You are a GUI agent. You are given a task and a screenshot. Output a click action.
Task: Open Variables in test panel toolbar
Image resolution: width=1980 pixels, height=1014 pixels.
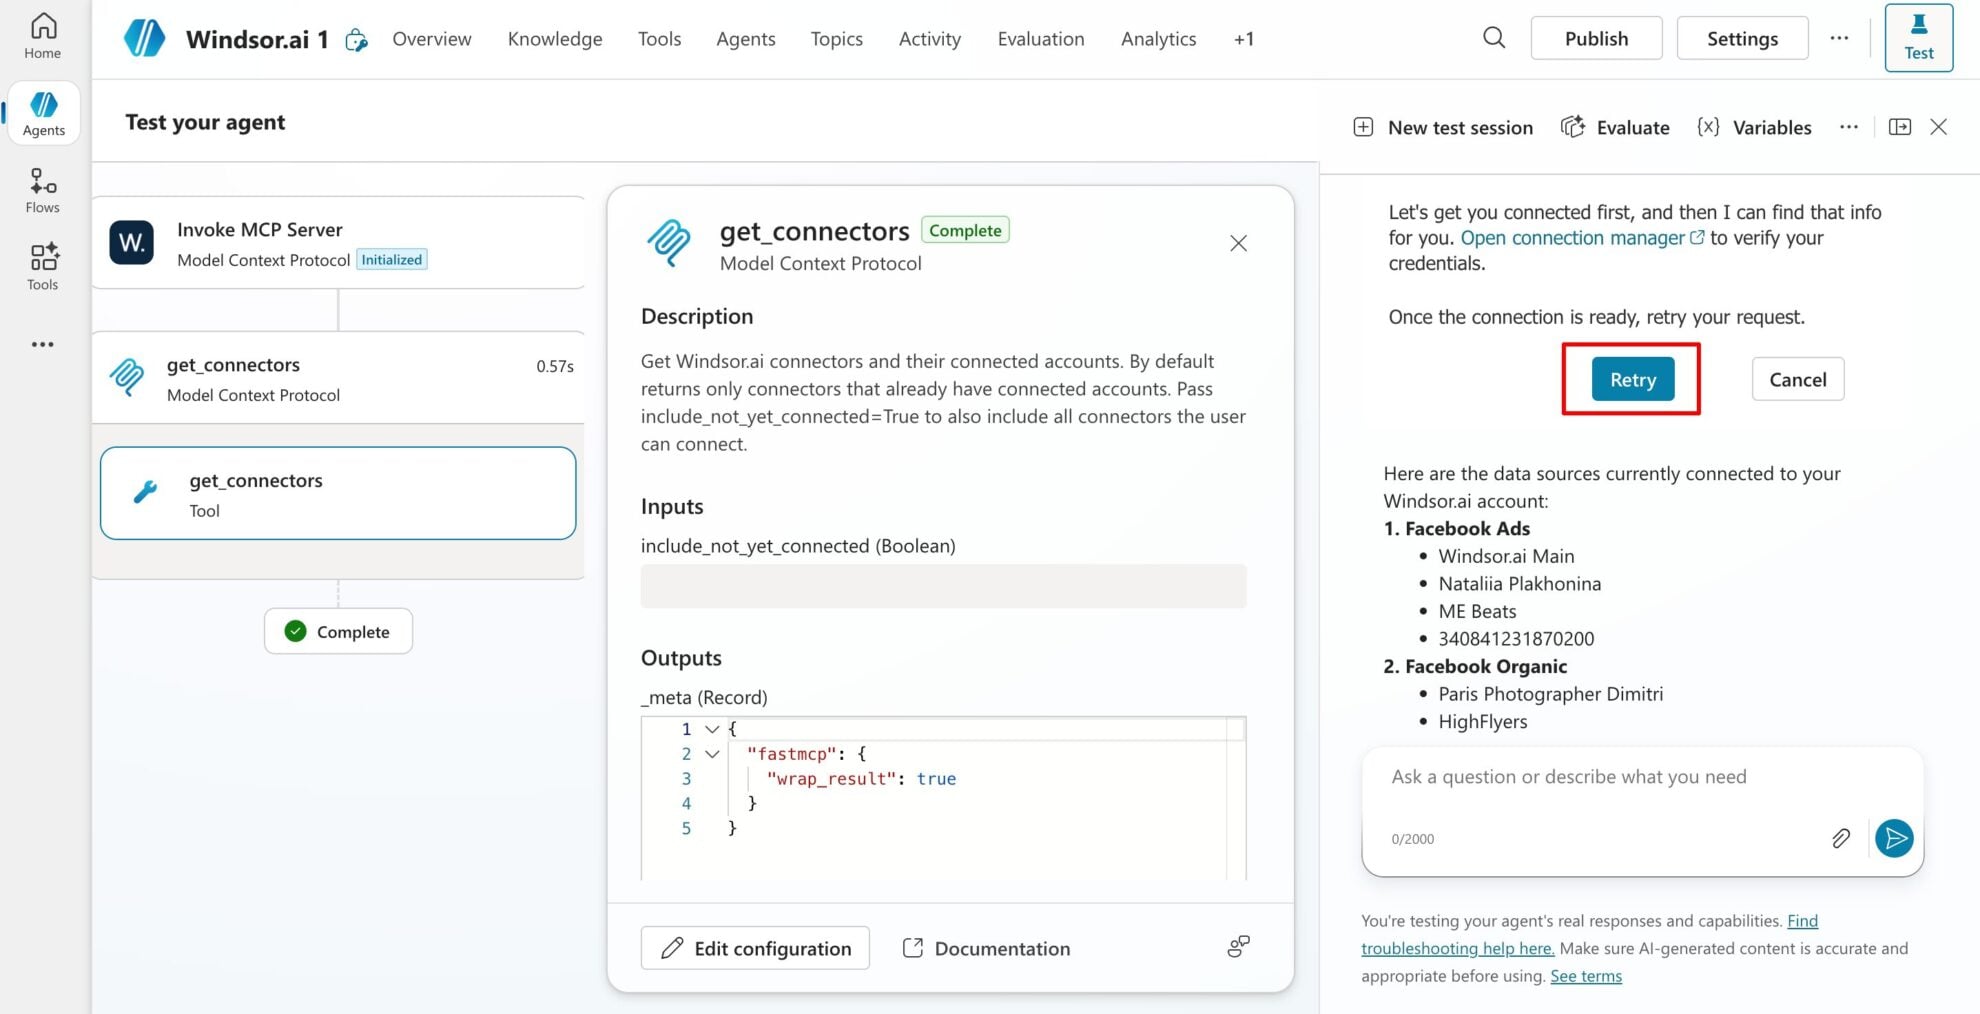tap(1754, 127)
